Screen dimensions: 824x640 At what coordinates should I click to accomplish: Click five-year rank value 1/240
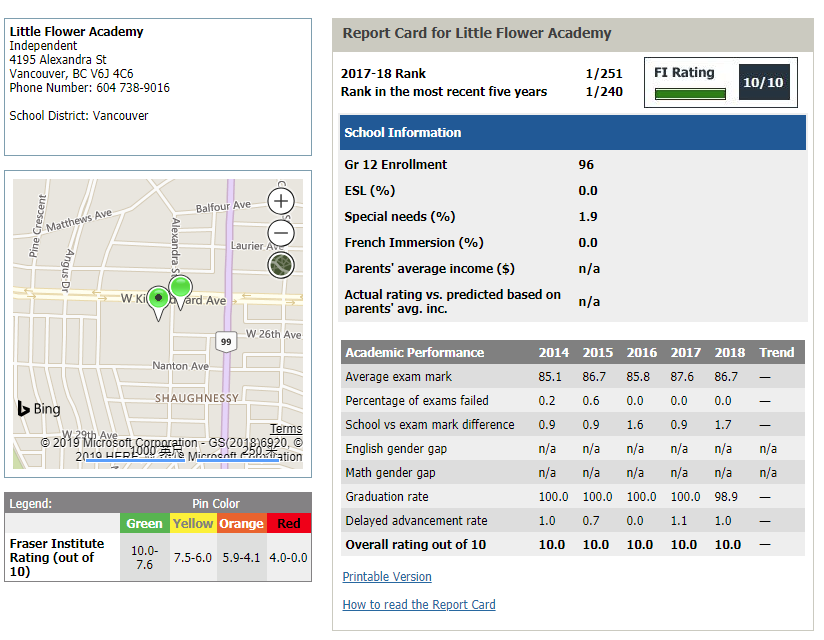point(604,91)
